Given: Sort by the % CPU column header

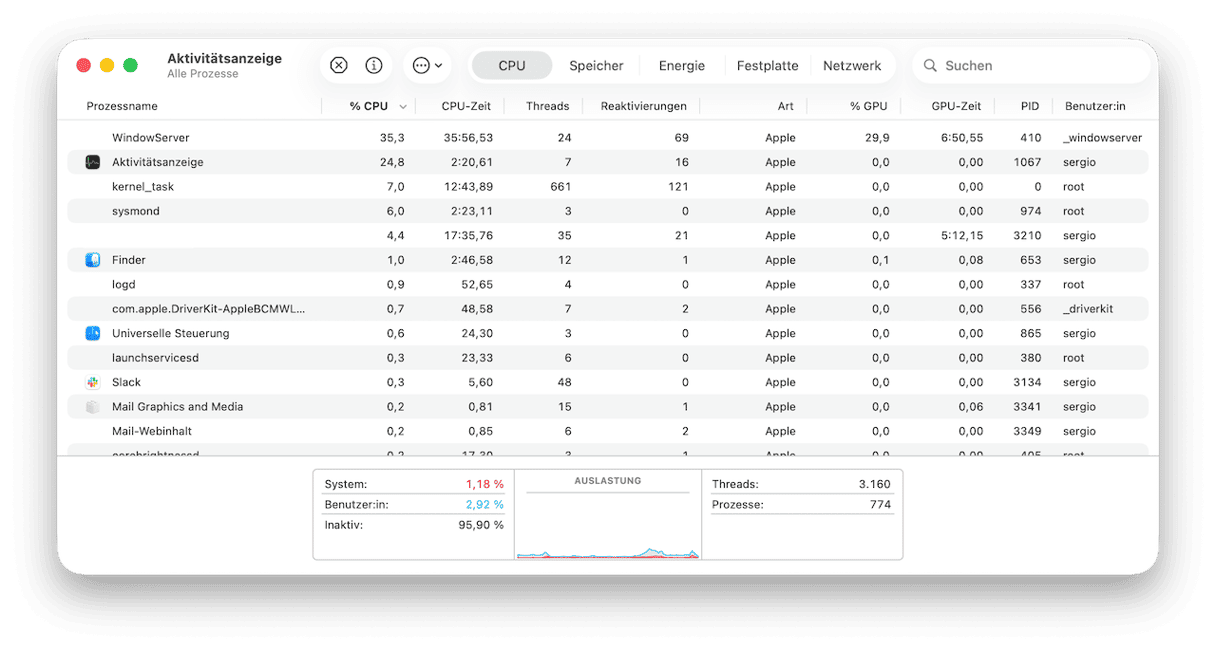Looking at the screenshot, I should pos(369,106).
